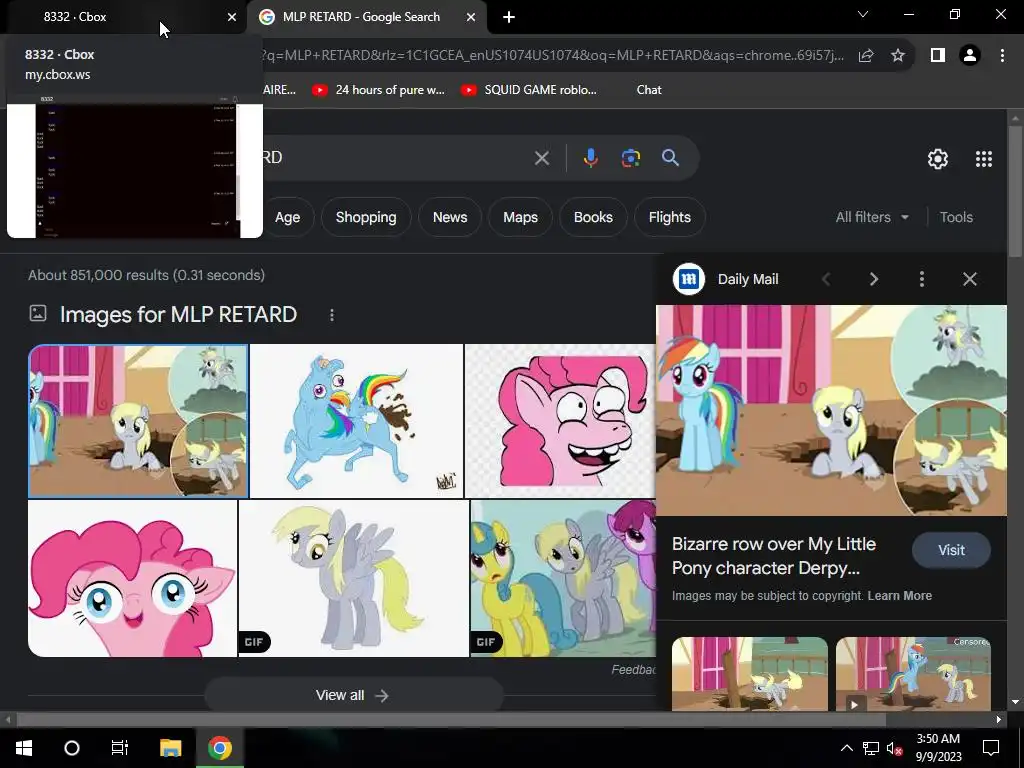The height and width of the screenshot is (768, 1024).
Task: Open the clock and date in taskbar
Action: [938, 748]
